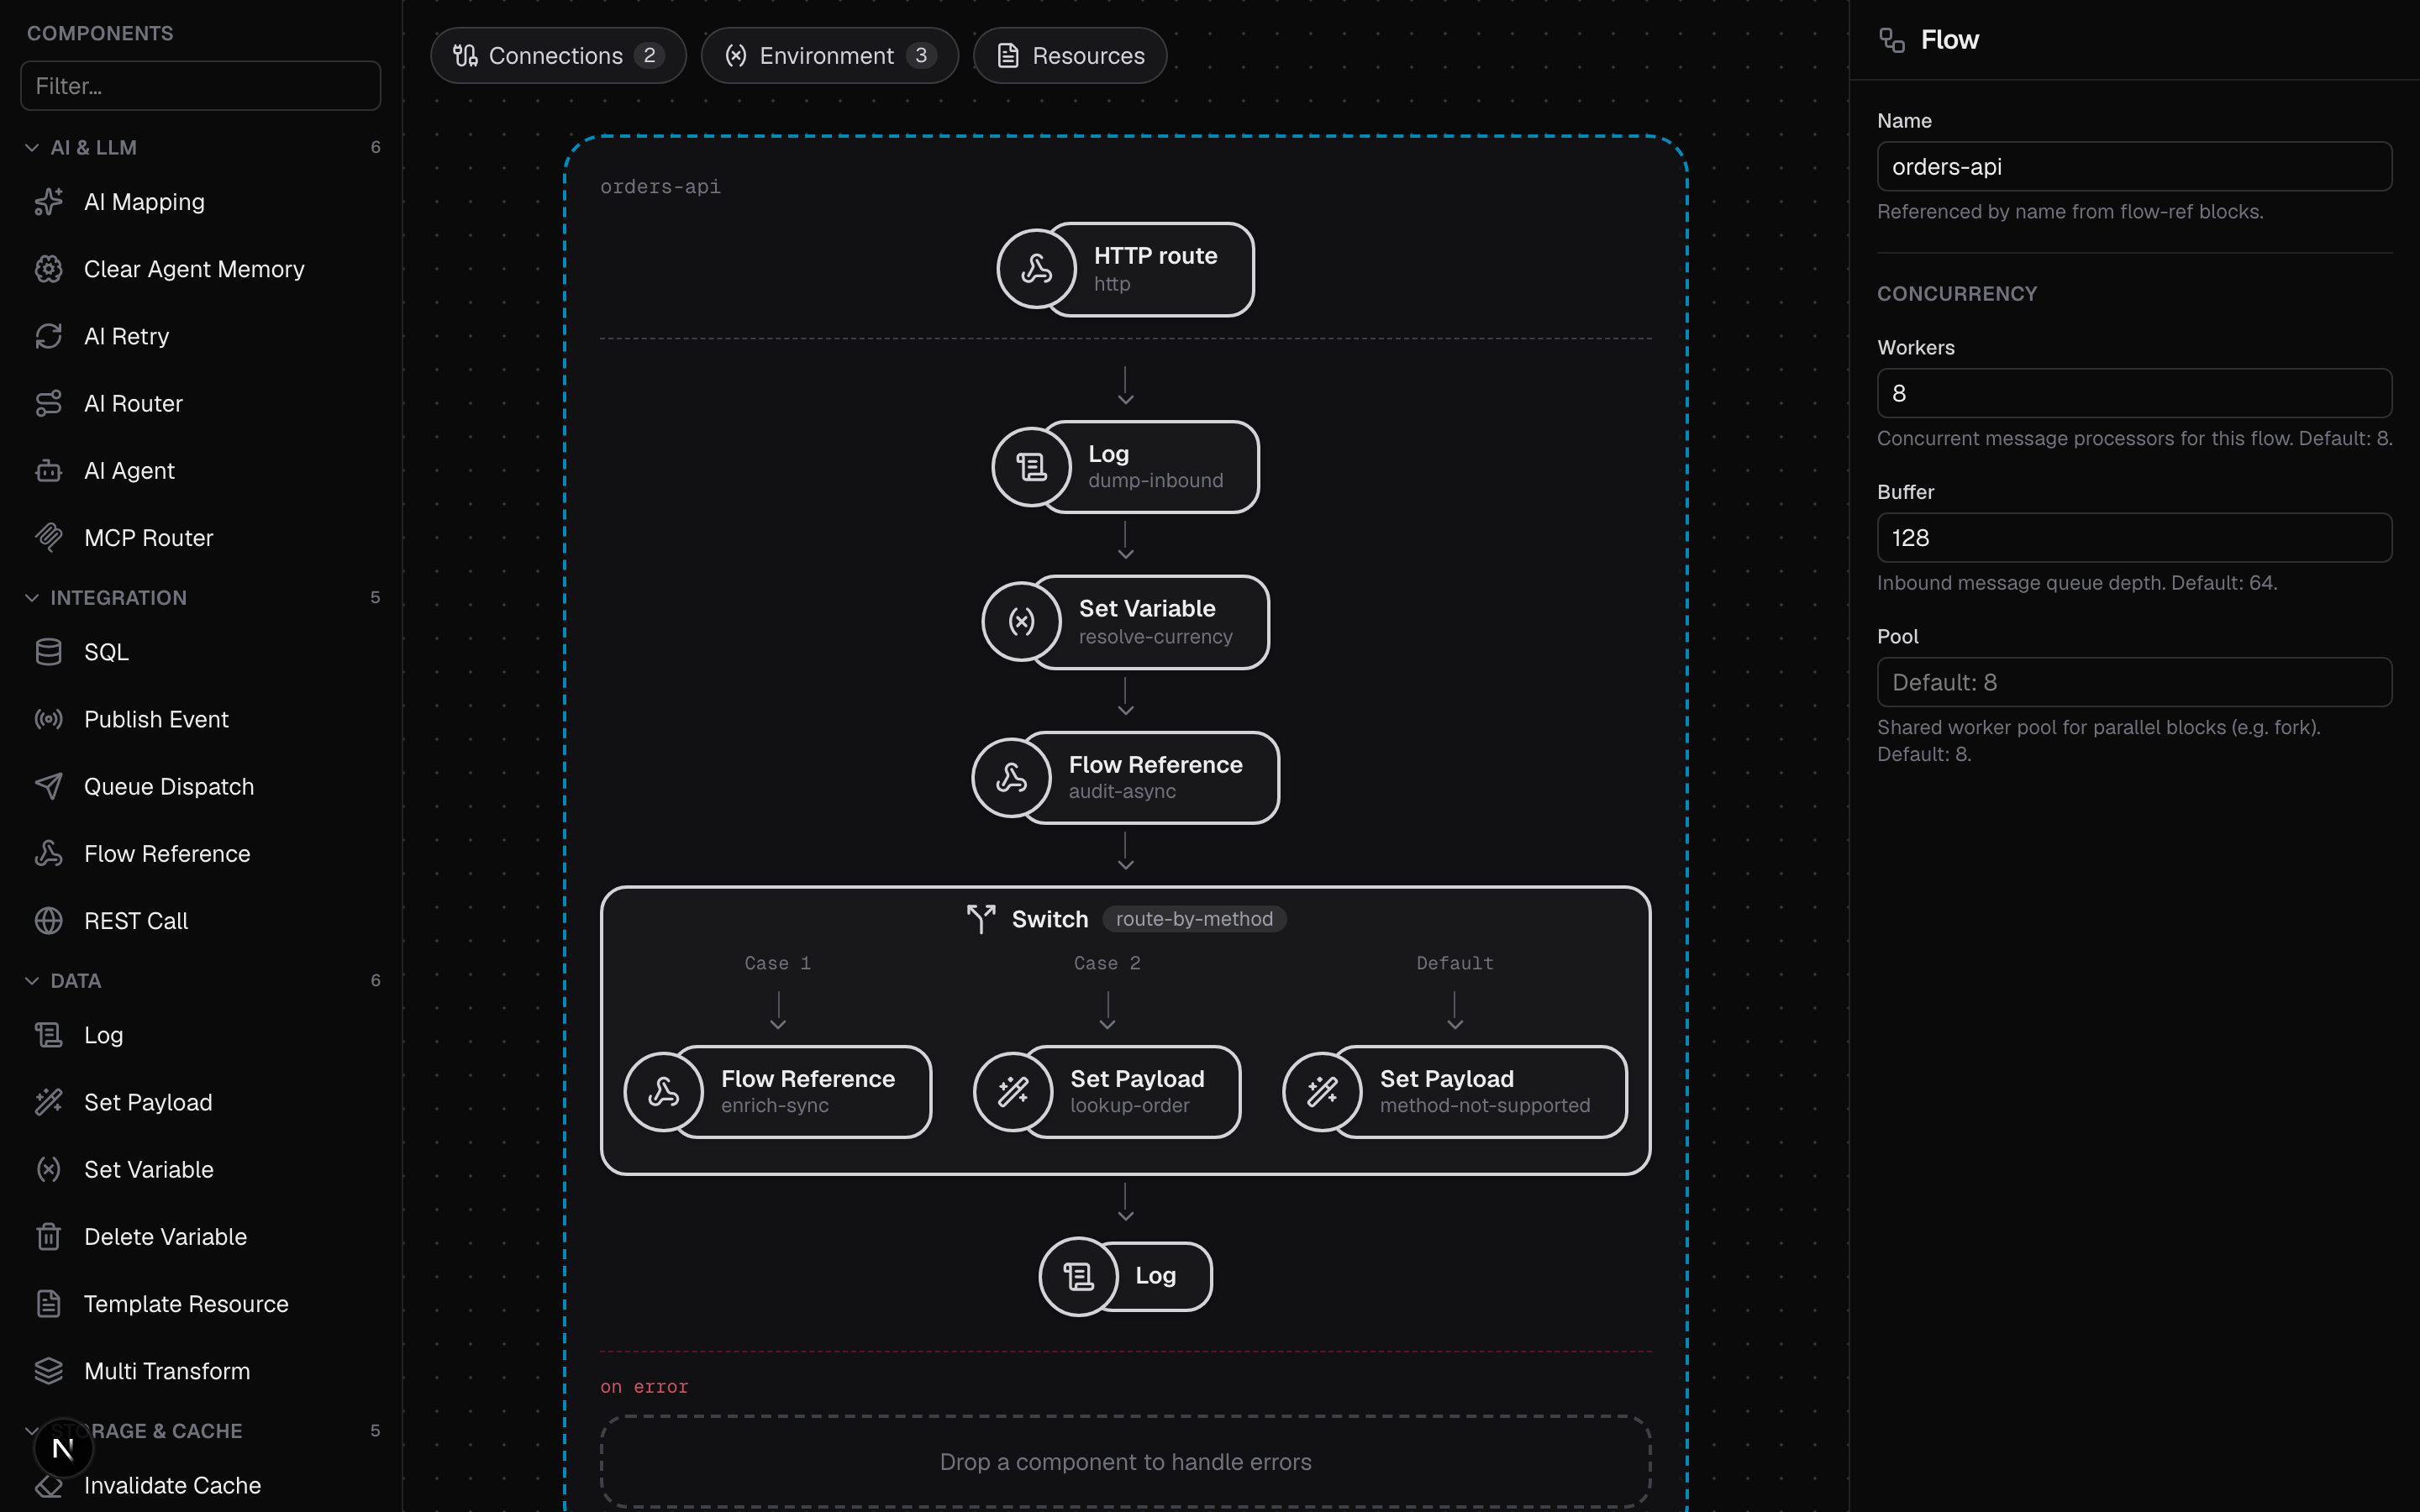Click the resolve-currency Set Variable node icon
This screenshot has height=1512, width=2420.
1021,622
